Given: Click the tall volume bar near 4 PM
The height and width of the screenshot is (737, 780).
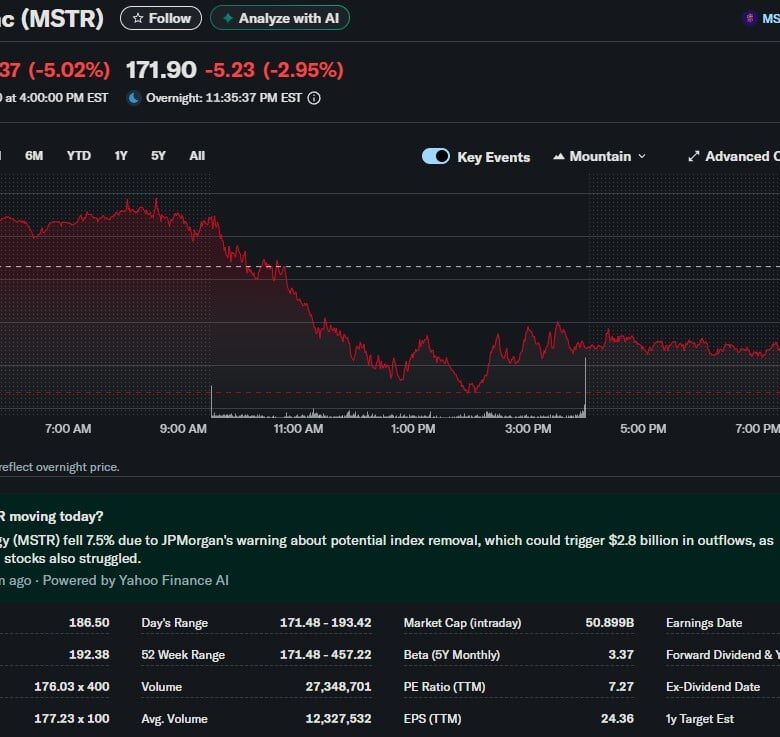Looking at the screenshot, I should click(x=584, y=390).
